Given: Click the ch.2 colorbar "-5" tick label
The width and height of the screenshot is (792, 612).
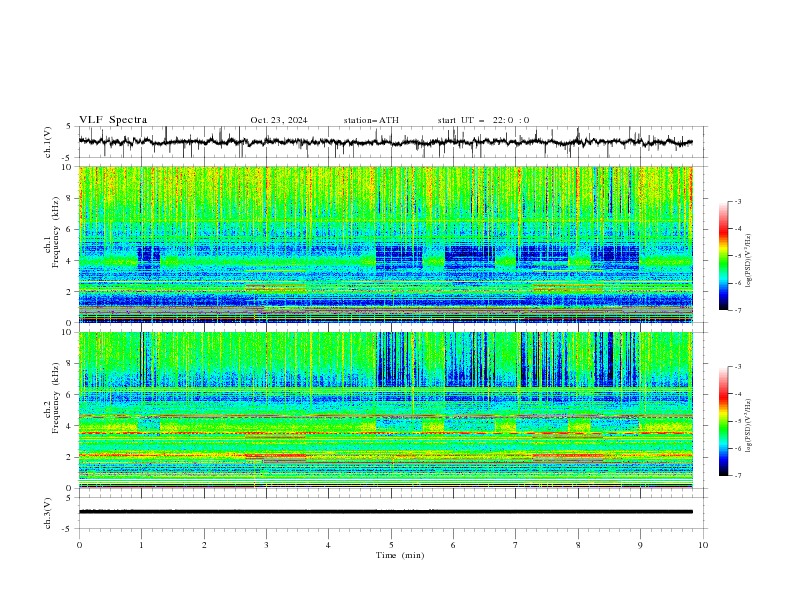Looking at the screenshot, I should tap(738, 421).
